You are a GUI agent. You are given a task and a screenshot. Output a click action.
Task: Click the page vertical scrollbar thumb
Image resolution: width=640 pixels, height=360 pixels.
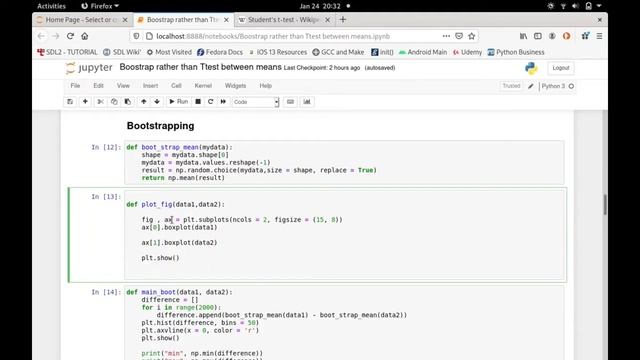[x=604, y=204]
